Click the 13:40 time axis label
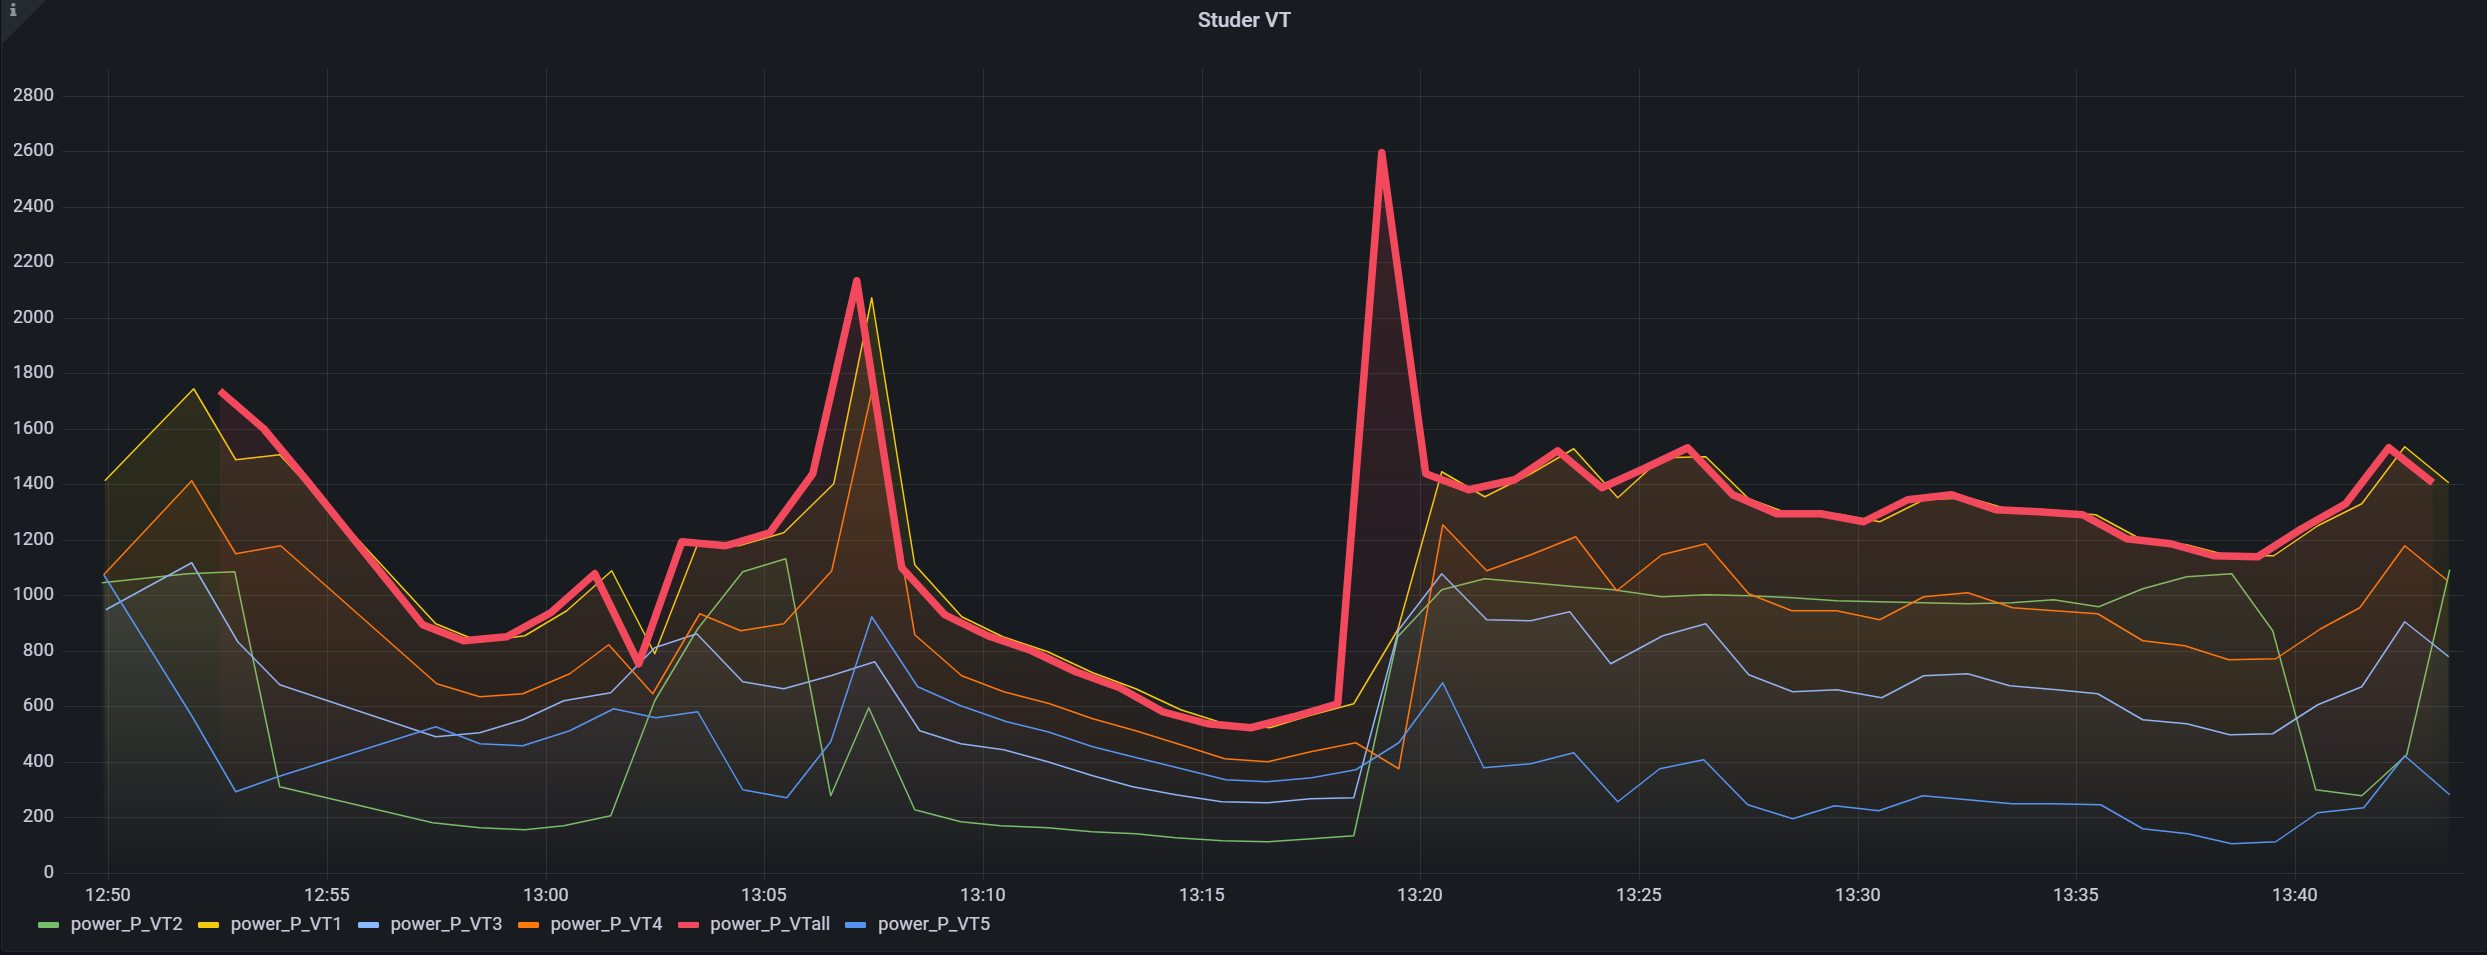The height and width of the screenshot is (955, 2487). (x=2294, y=895)
